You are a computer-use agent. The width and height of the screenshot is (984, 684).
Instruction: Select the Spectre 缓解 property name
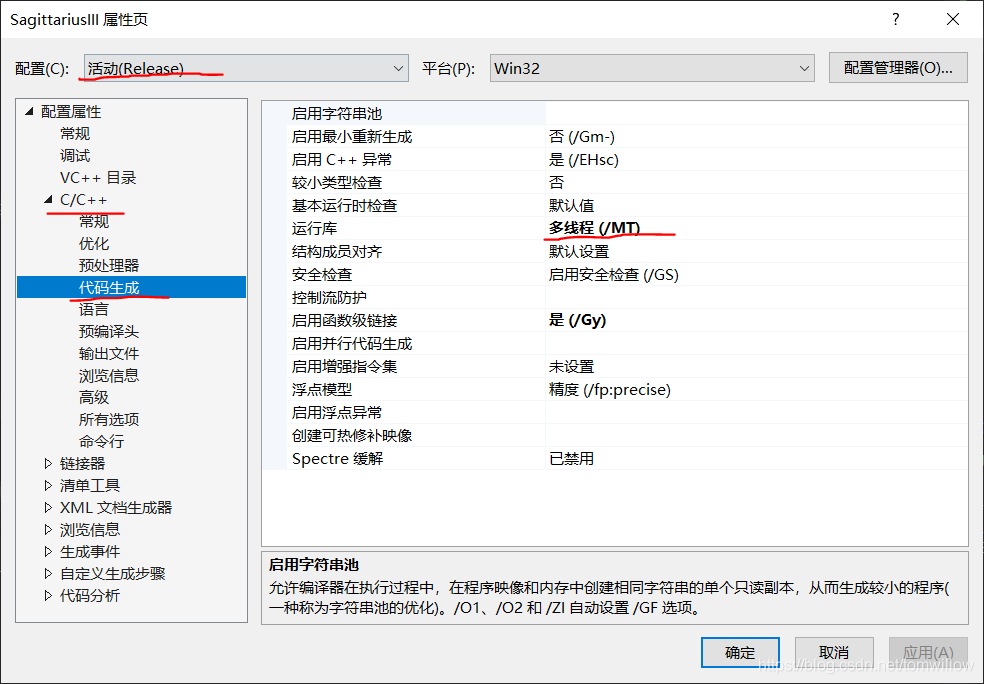338,459
